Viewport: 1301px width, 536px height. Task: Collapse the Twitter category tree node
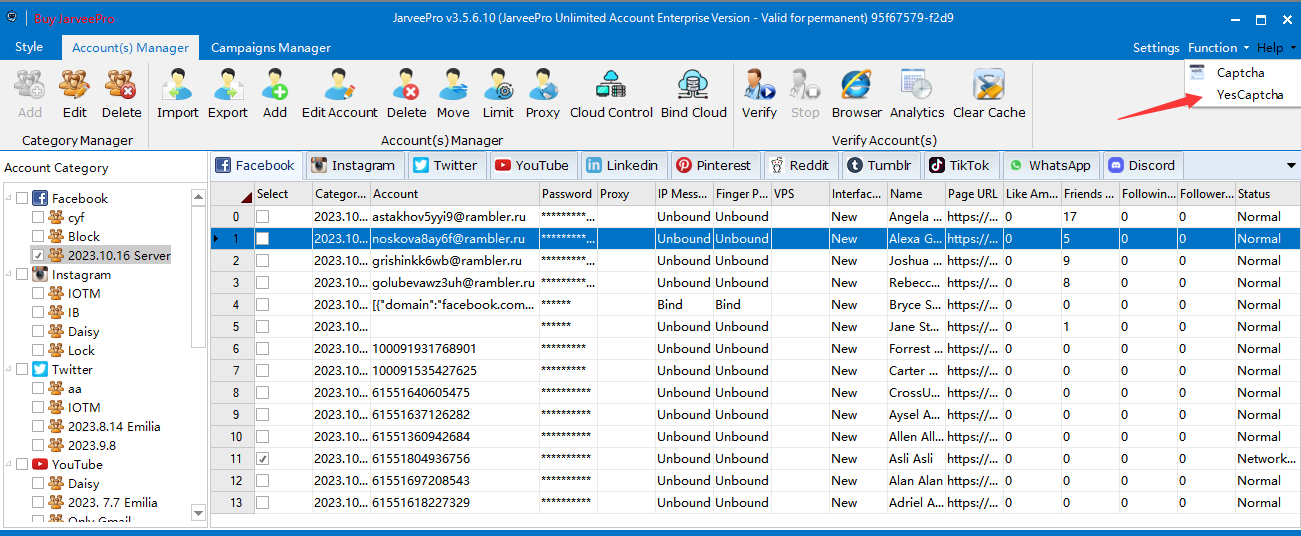click(9, 369)
